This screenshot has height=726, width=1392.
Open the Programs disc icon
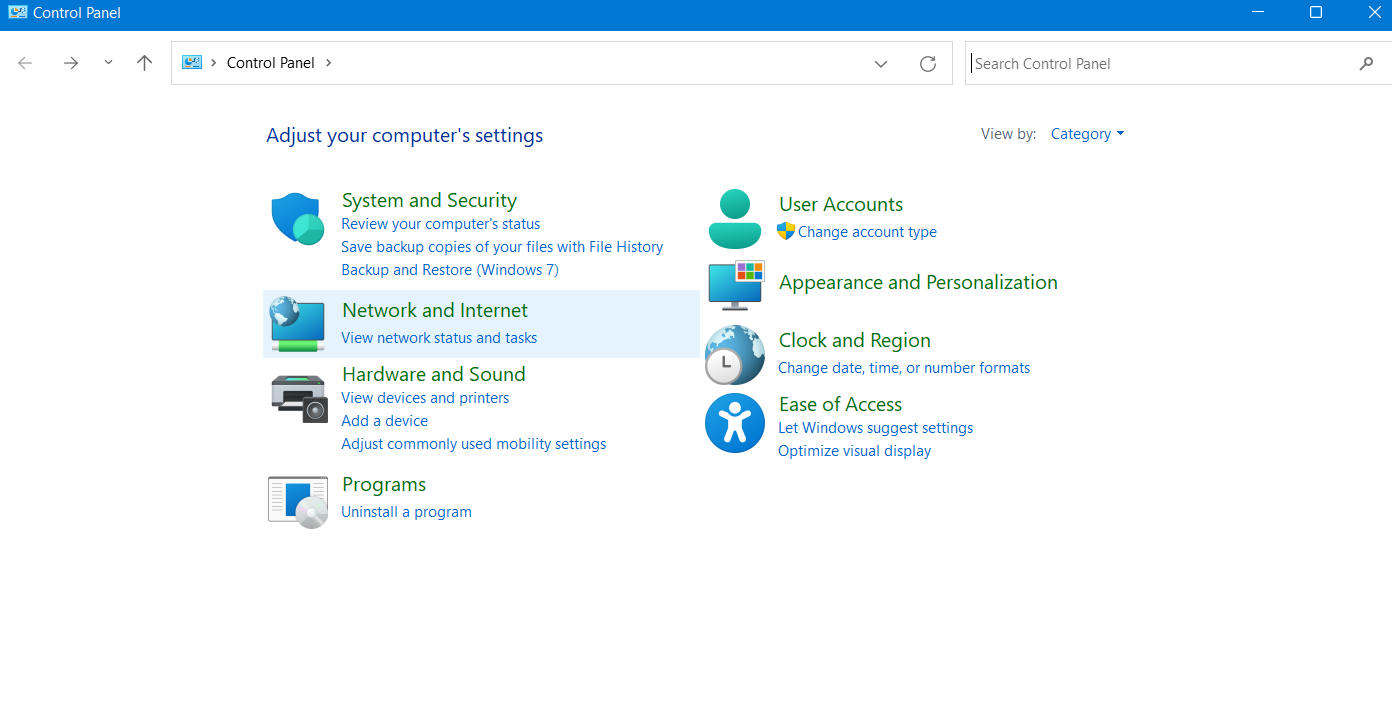click(x=298, y=501)
